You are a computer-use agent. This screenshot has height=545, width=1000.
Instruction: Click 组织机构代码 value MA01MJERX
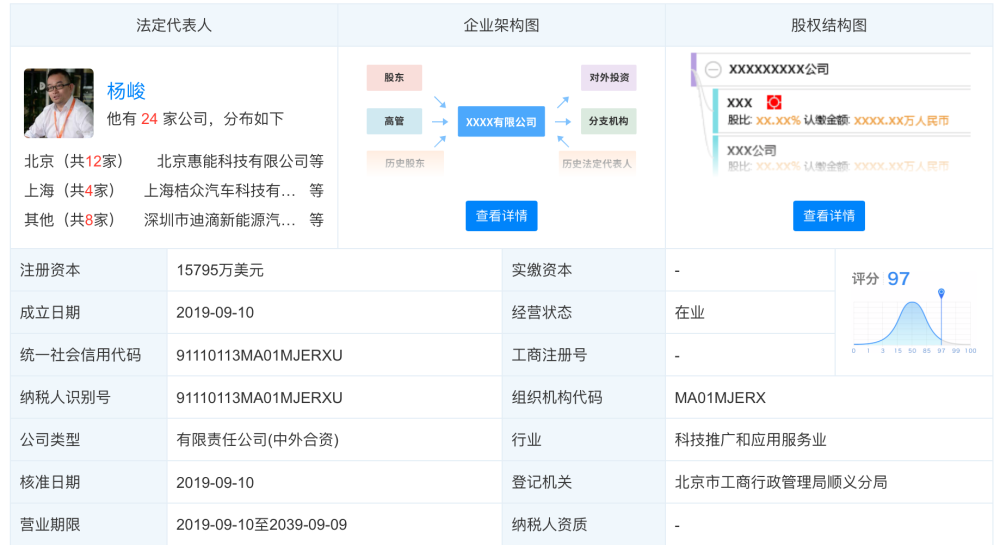[720, 398]
